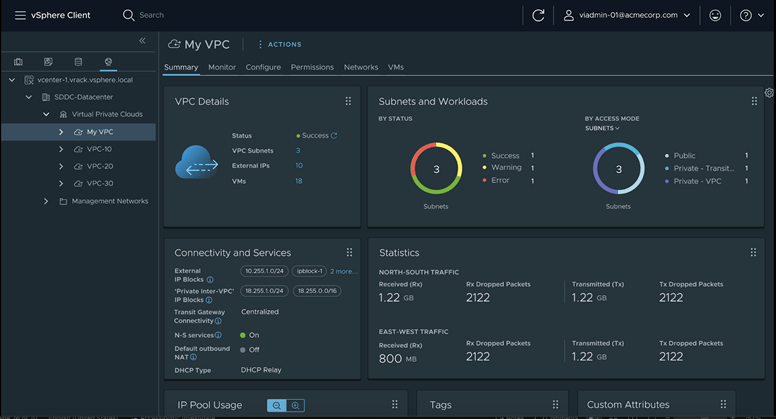
Task: Refresh the VPC status next to Success
Action: (x=334, y=135)
